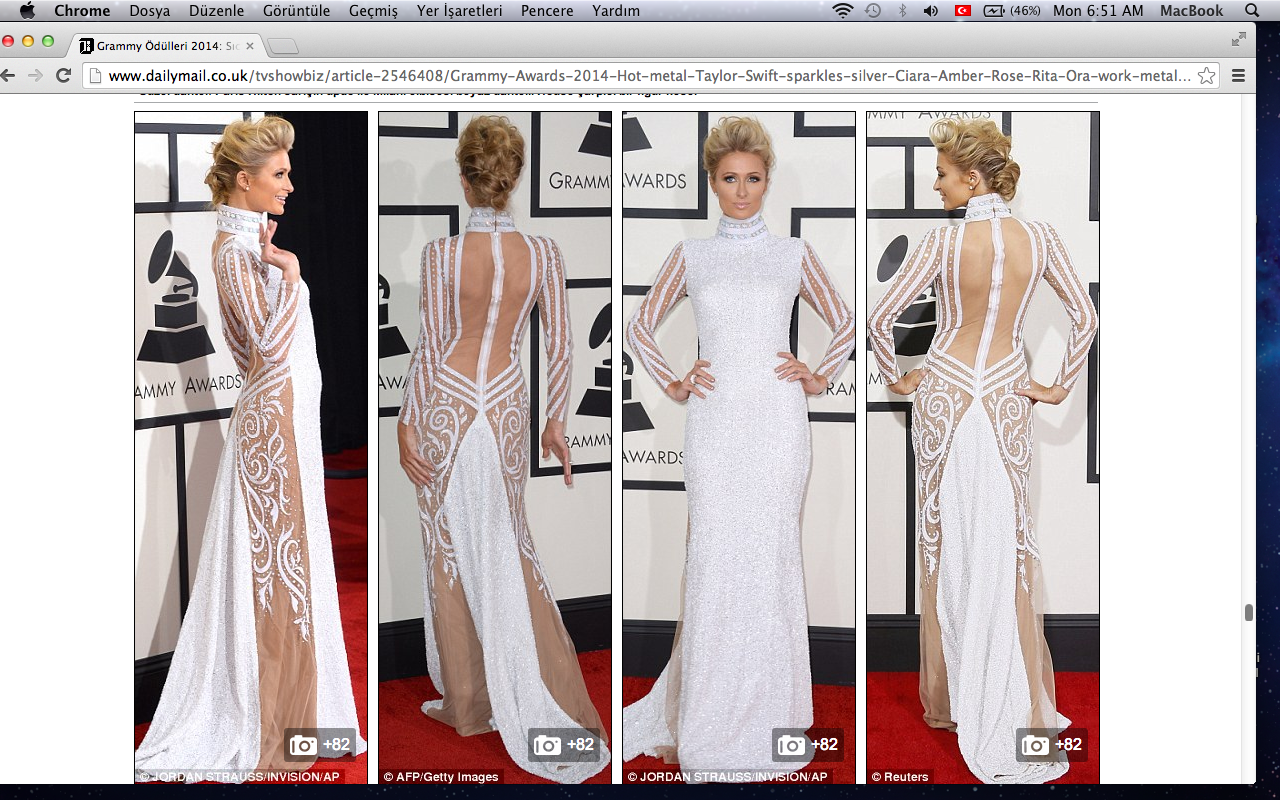Reload the page with refresh icon
Viewport: 1280px width, 800px height.
(x=63, y=75)
